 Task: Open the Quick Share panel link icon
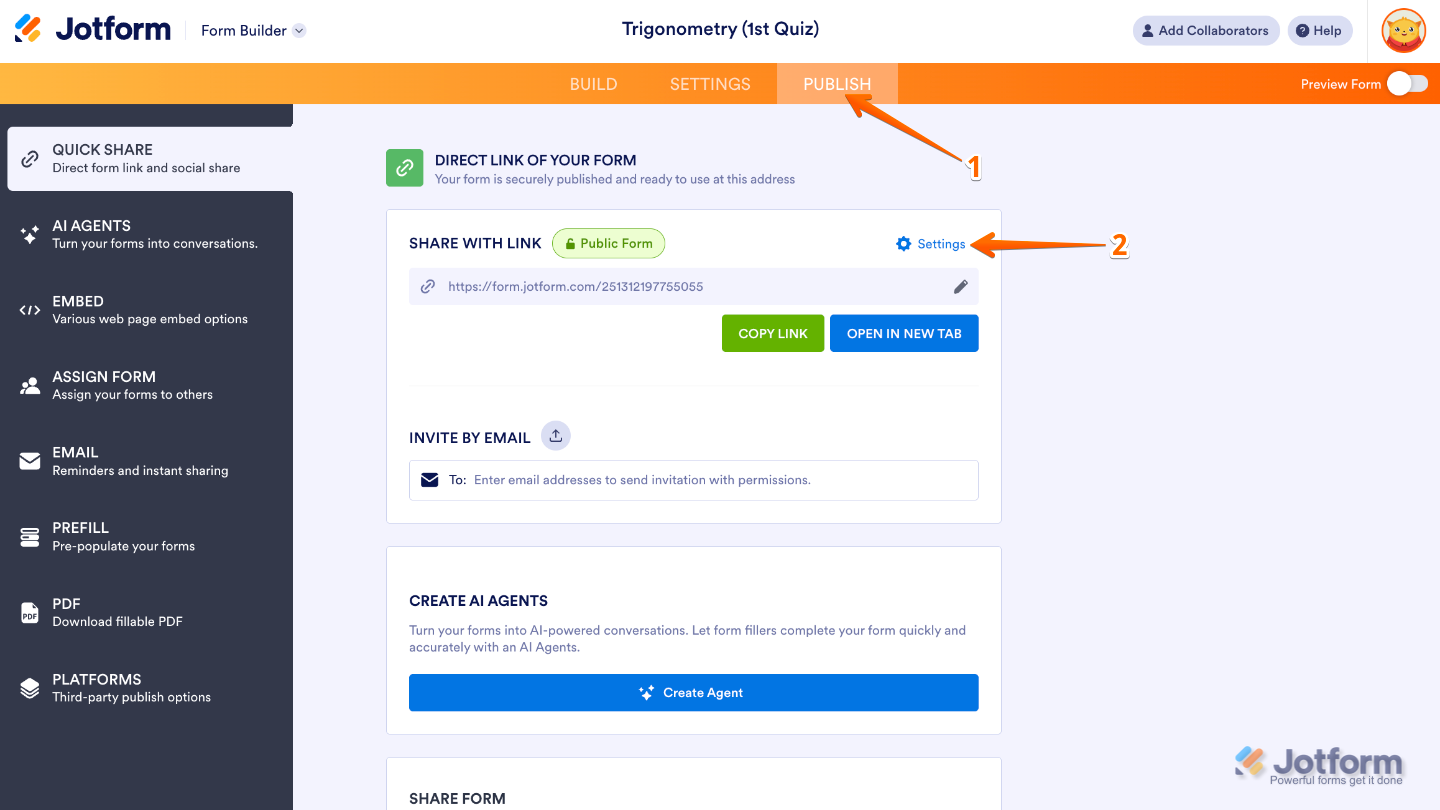click(28, 158)
